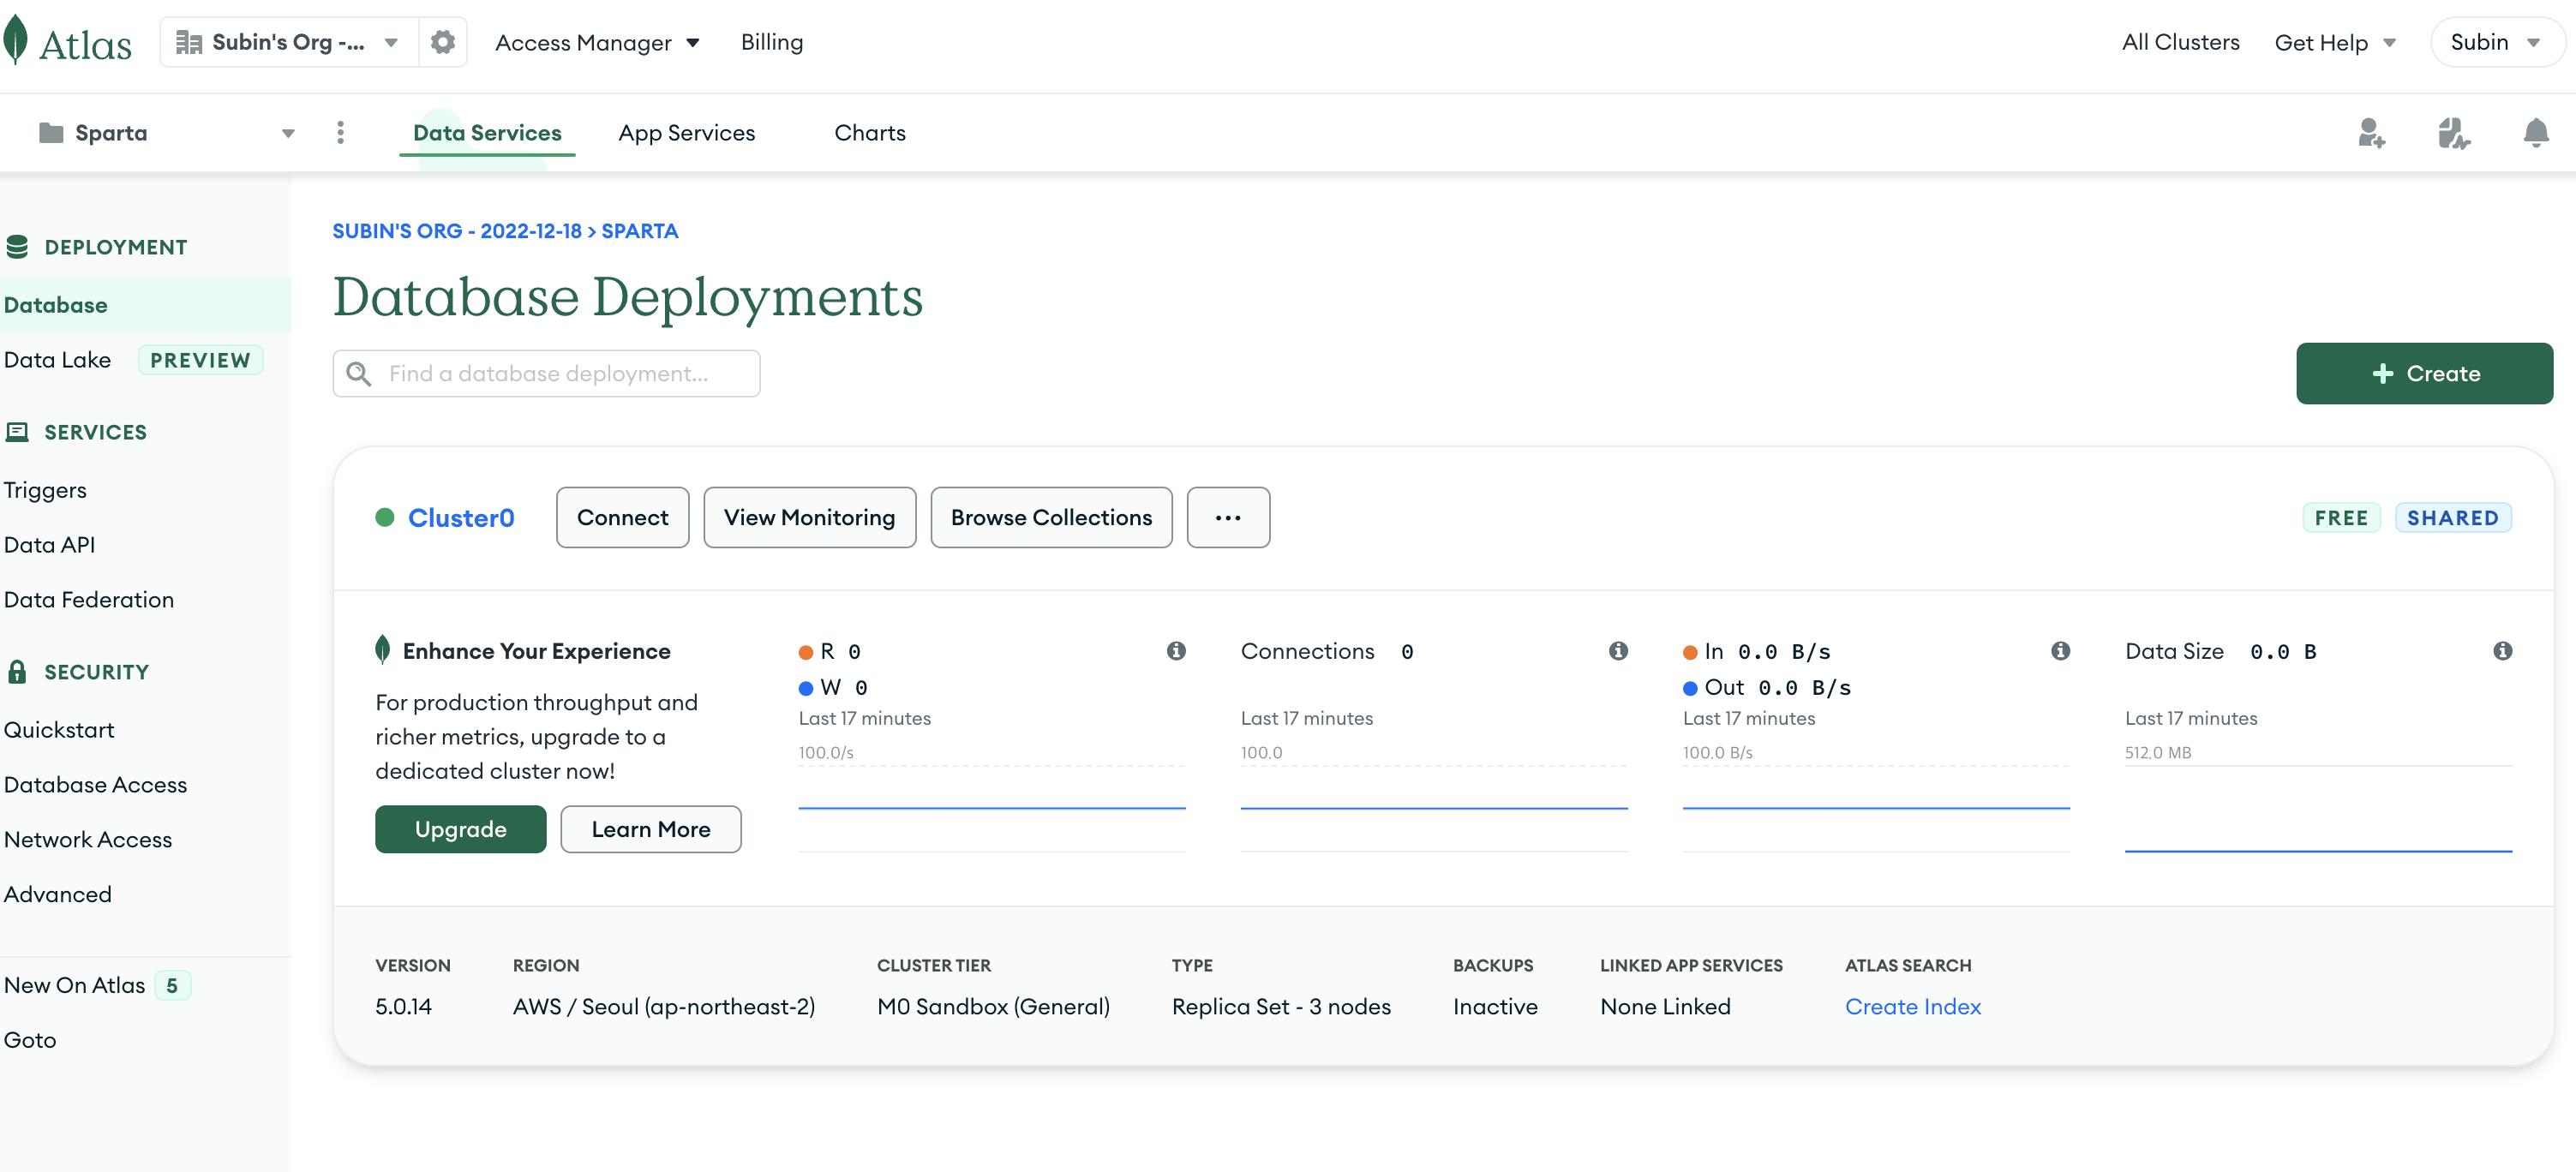This screenshot has width=2576, height=1172.
Task: Click Browse Collections button
Action: coord(1051,517)
